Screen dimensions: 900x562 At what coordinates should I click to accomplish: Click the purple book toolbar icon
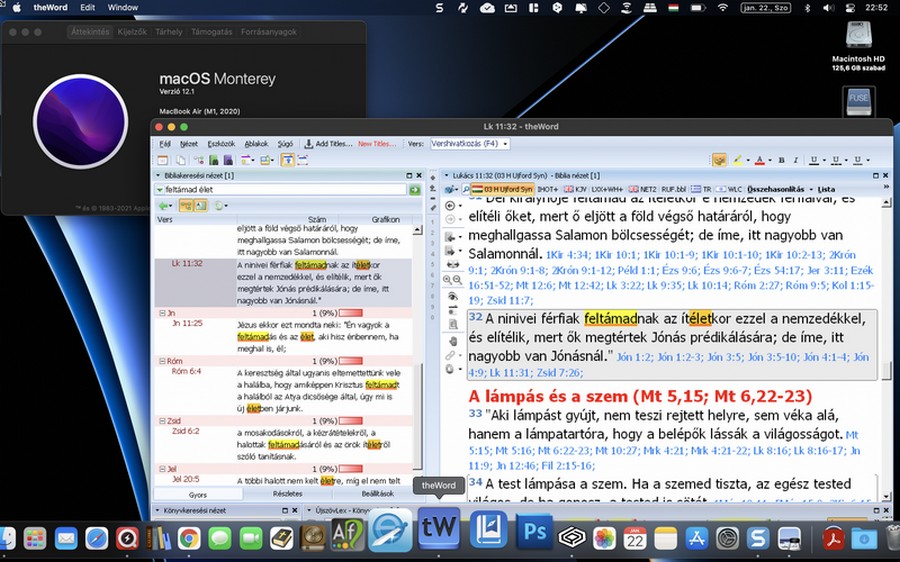[x=228, y=160]
